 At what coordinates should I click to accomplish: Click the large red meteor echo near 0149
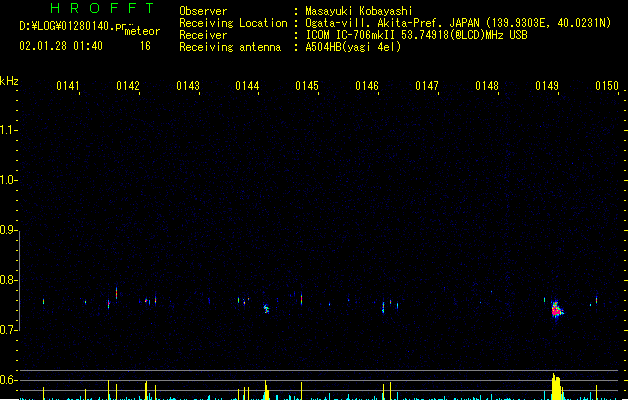coord(556,310)
